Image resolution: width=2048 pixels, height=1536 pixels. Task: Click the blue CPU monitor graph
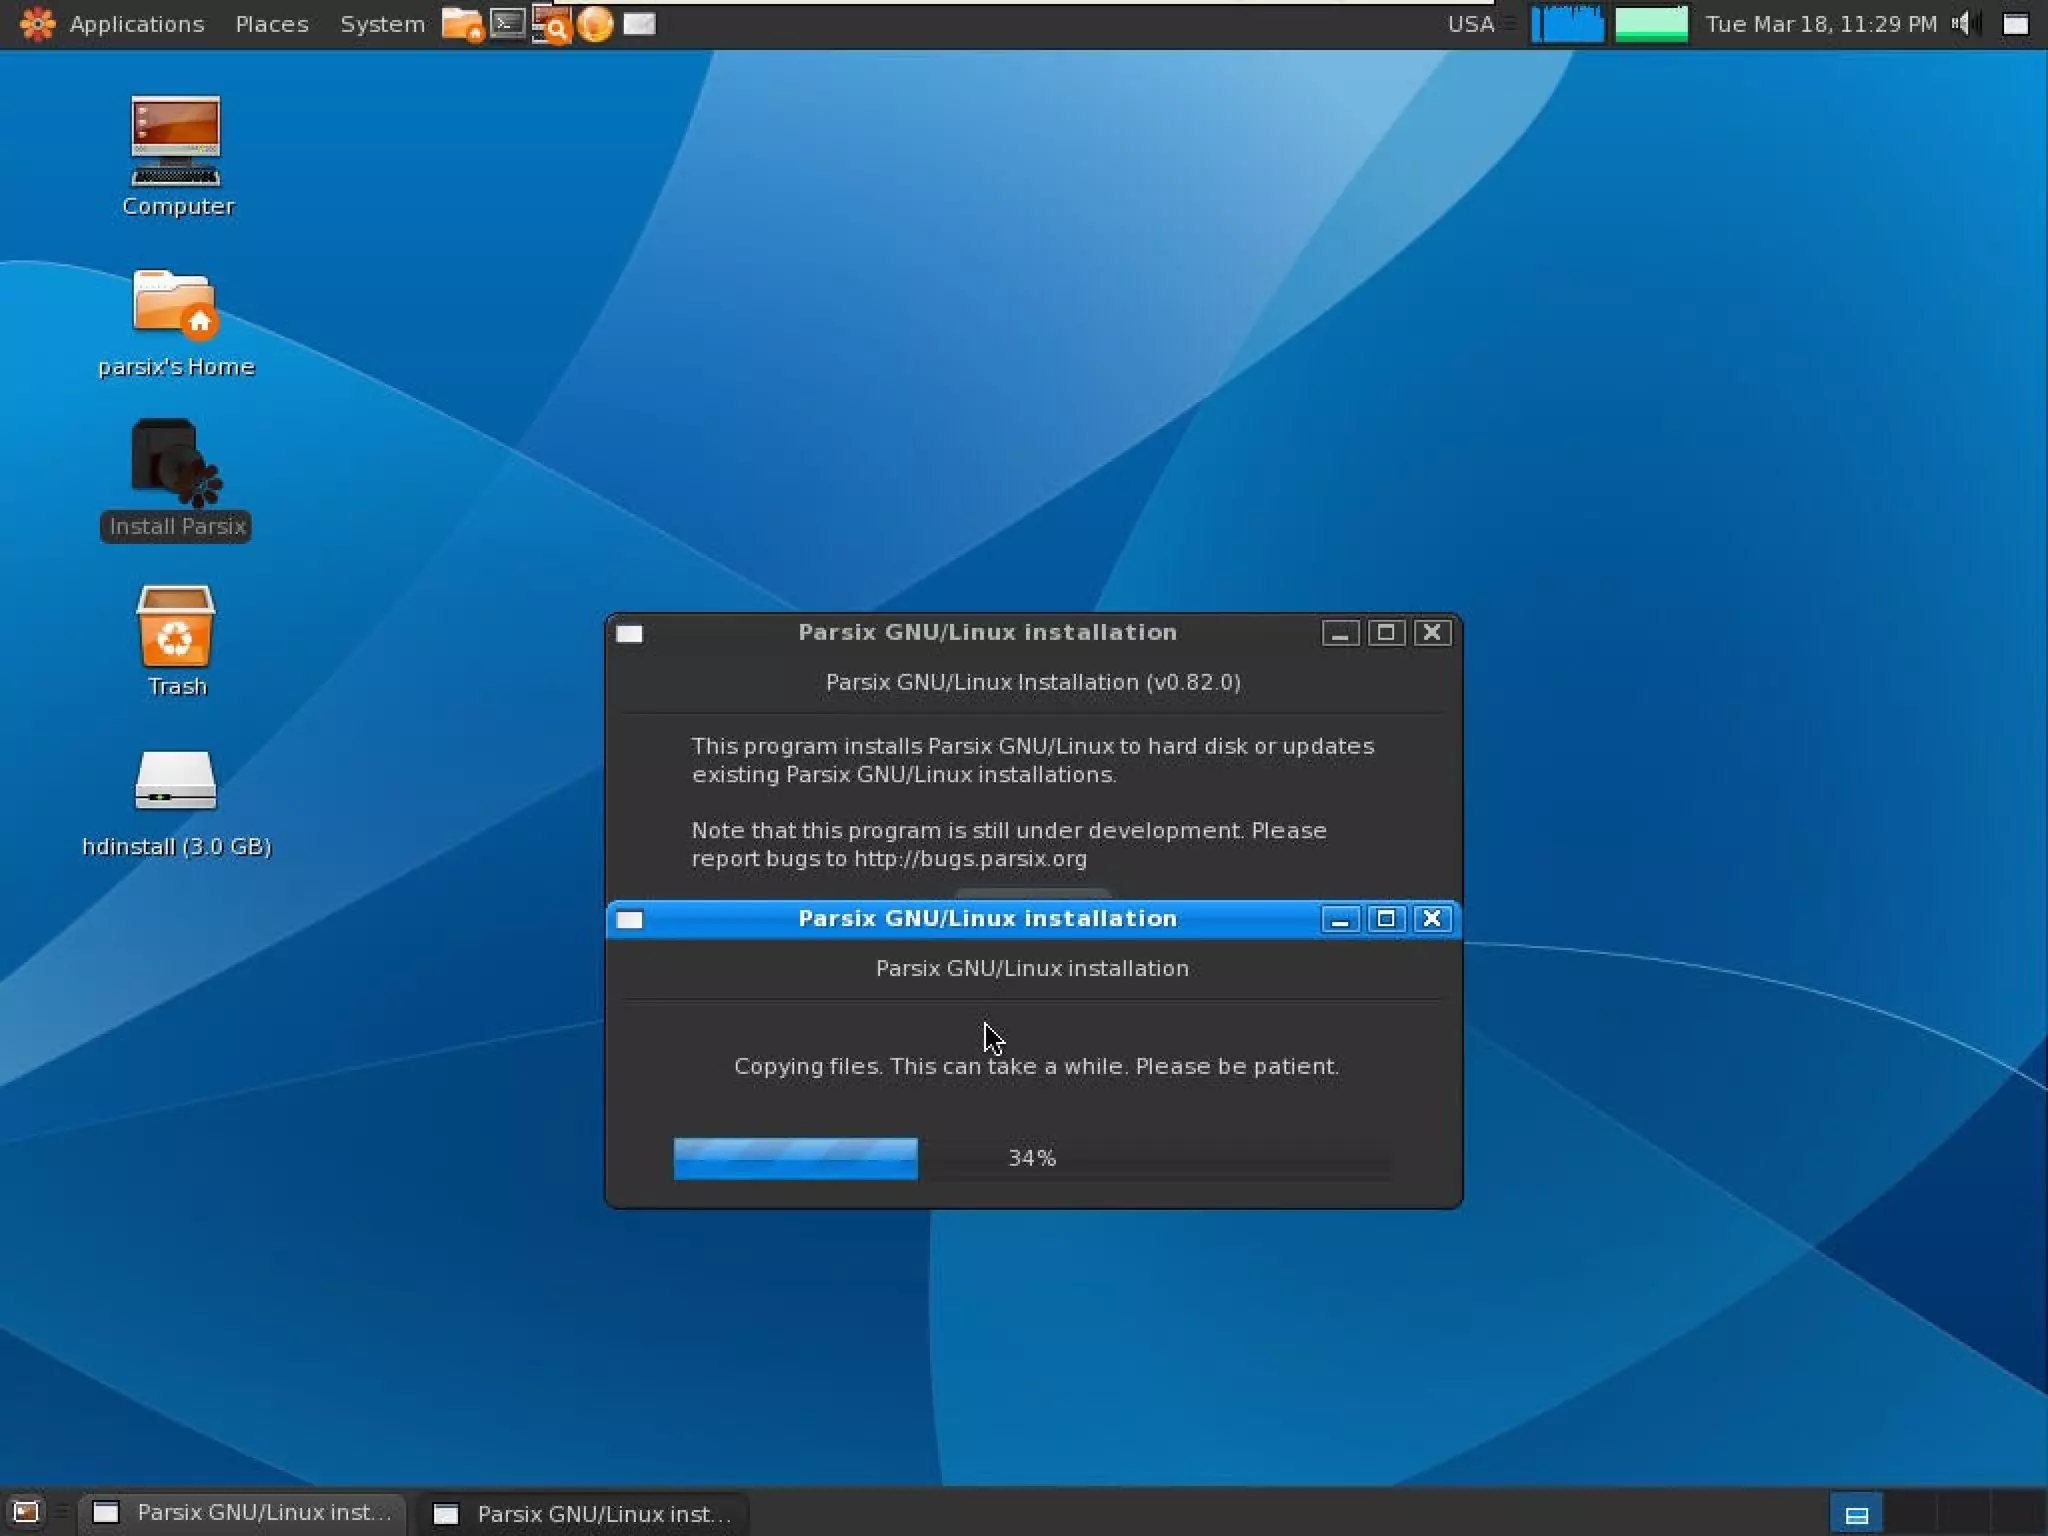(x=1567, y=24)
